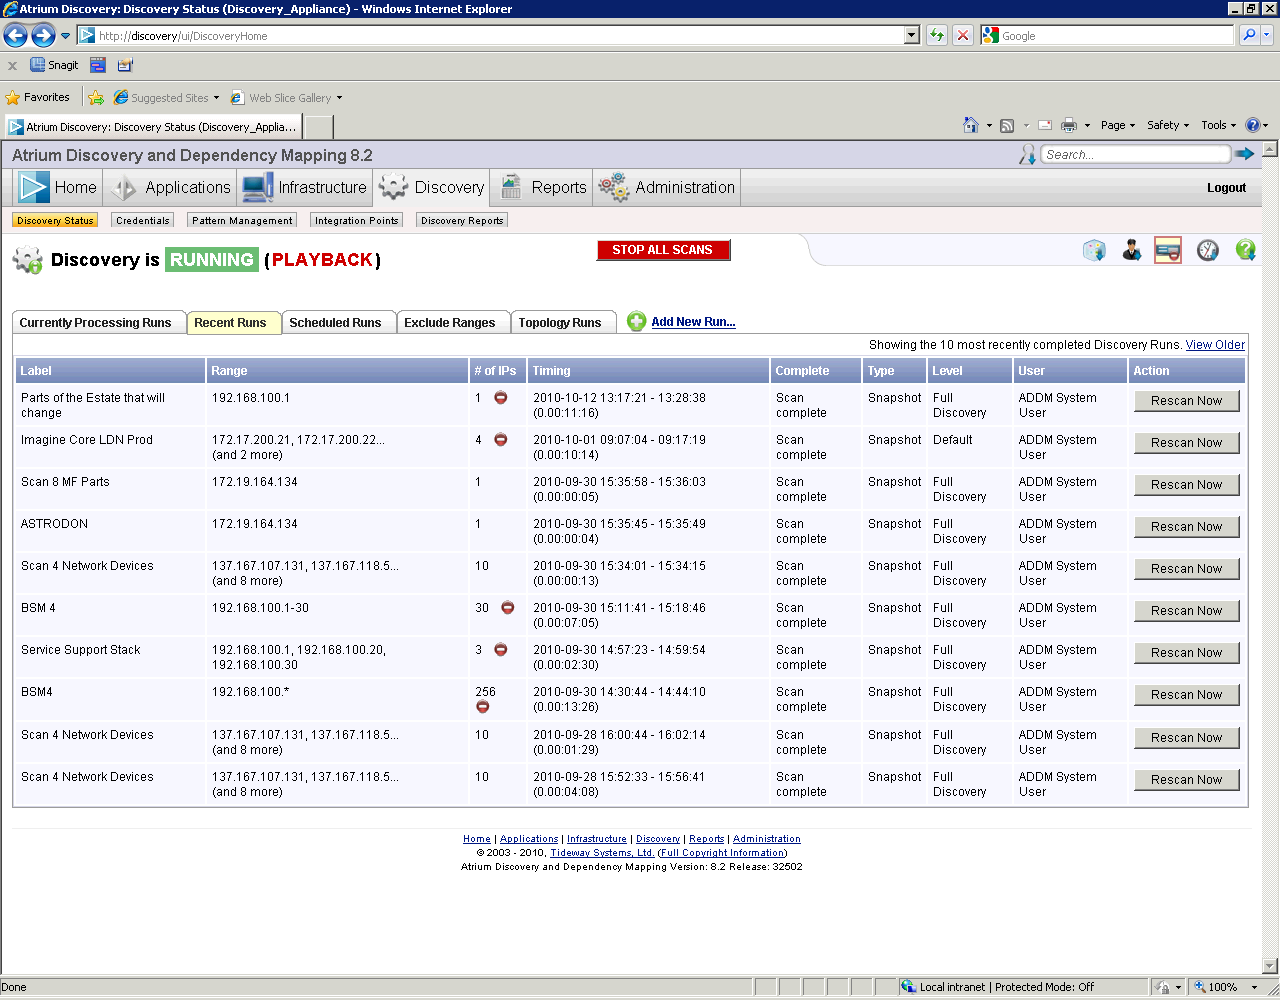Open the Add to Favorites bar star icon
Viewport: 1280px width, 1000px height.
(x=96, y=98)
